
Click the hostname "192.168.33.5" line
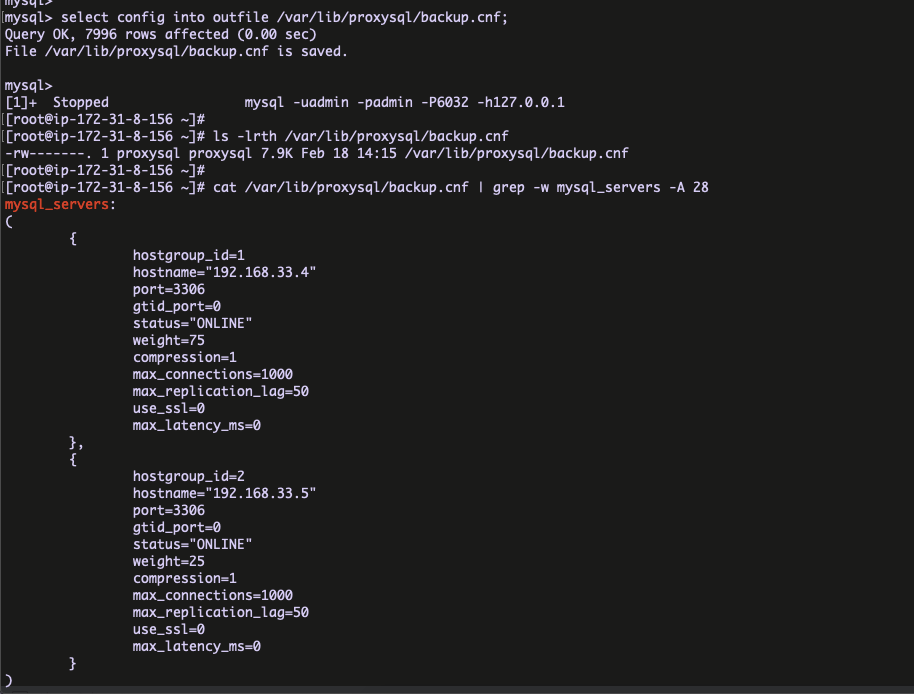click(x=225, y=493)
